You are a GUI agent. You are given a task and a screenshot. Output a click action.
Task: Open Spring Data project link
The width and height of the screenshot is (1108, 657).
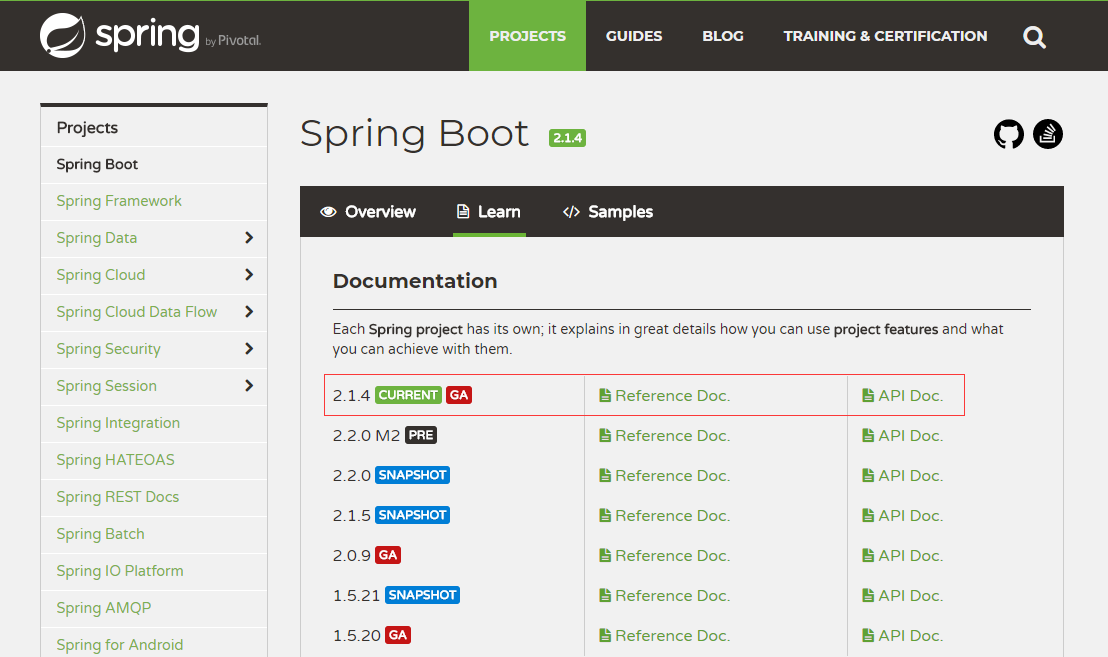97,238
